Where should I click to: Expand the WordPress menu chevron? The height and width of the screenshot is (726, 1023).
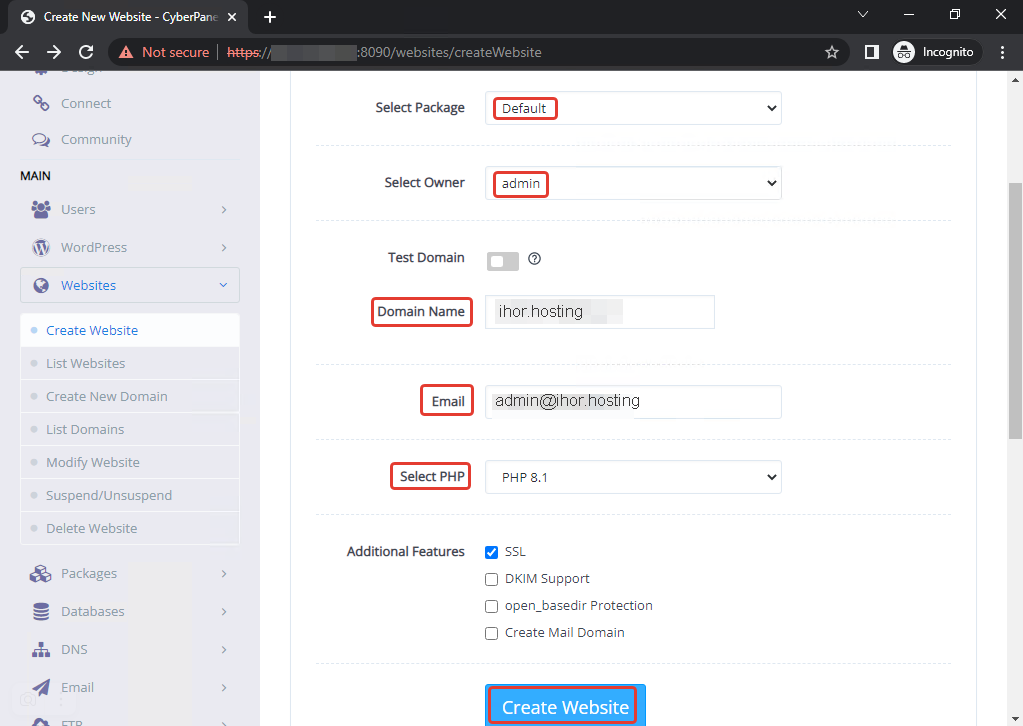[224, 247]
